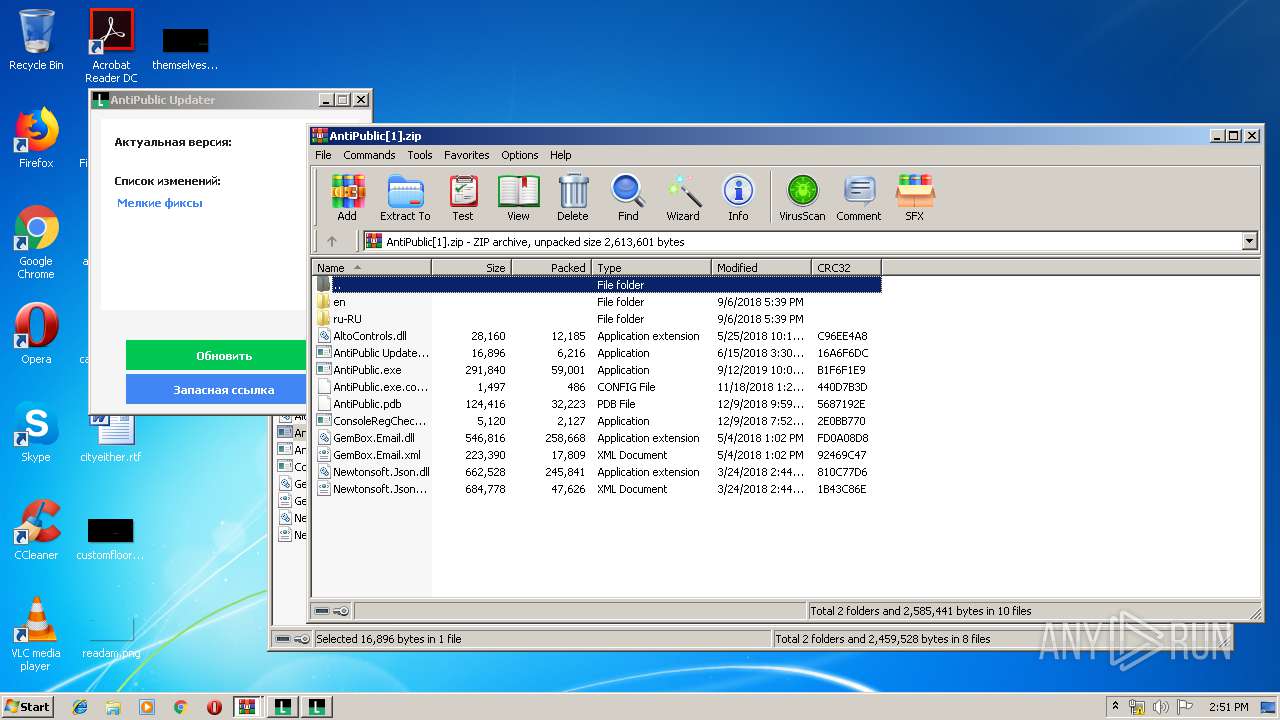This screenshot has width=1280, height=720.
Task: Select the GemBox.Email.xml file row
Action: click(x=597, y=455)
